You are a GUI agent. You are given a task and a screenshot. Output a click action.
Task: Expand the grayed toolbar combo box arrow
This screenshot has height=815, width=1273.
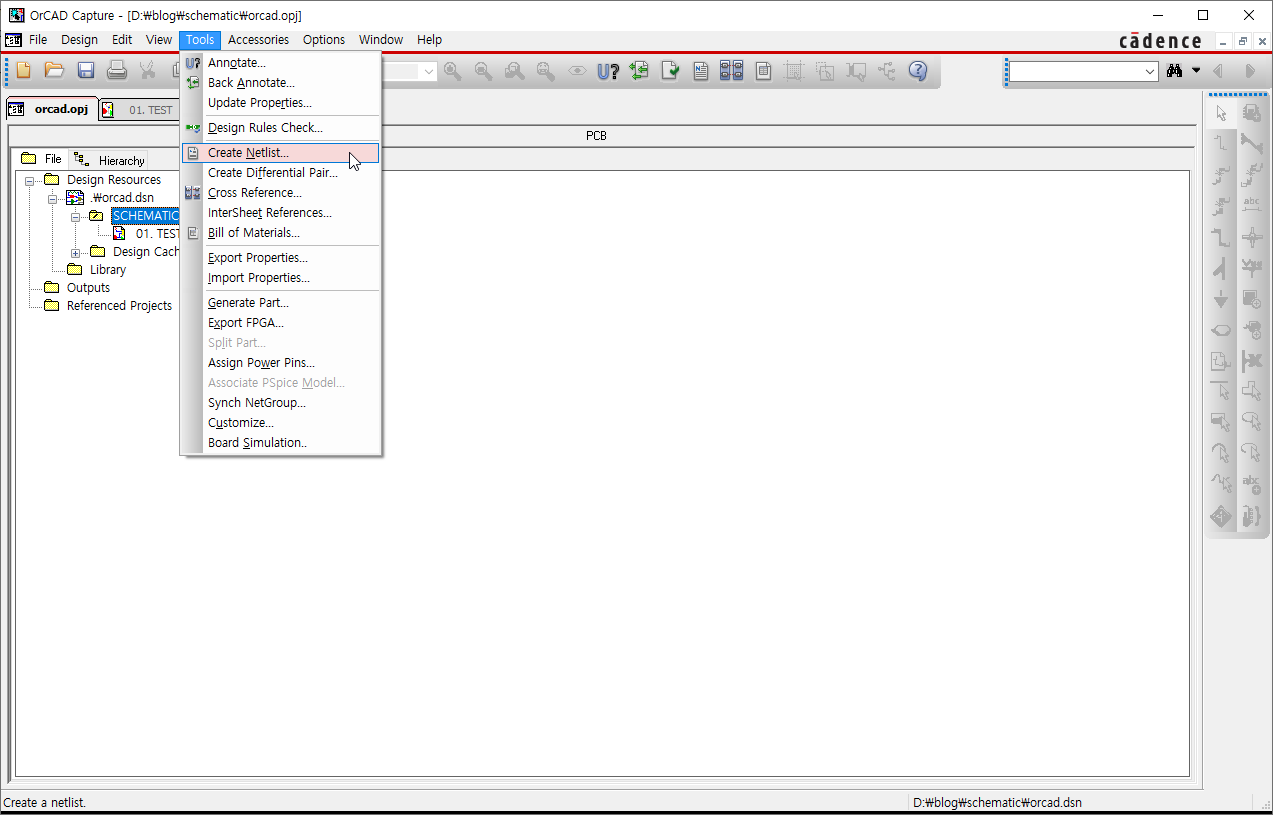tap(429, 71)
